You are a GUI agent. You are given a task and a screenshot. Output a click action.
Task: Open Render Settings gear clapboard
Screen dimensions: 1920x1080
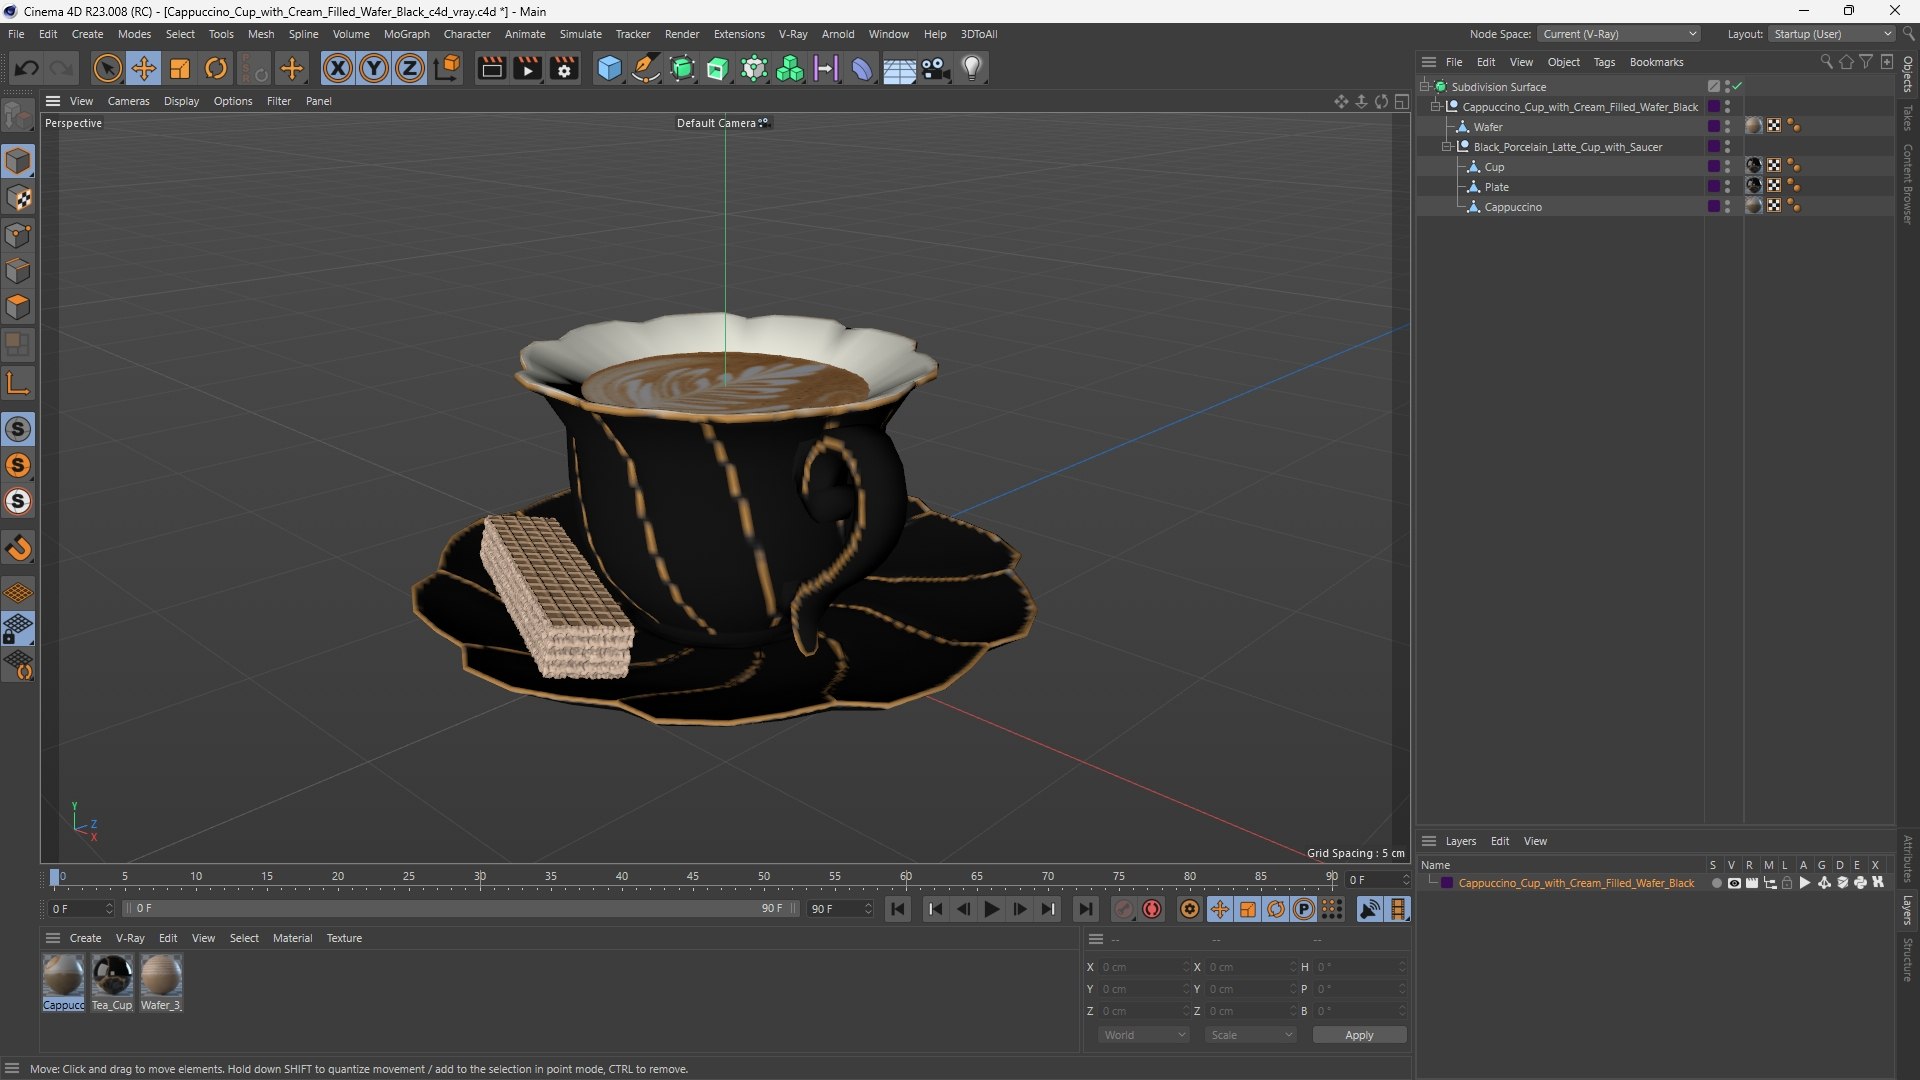point(564,68)
